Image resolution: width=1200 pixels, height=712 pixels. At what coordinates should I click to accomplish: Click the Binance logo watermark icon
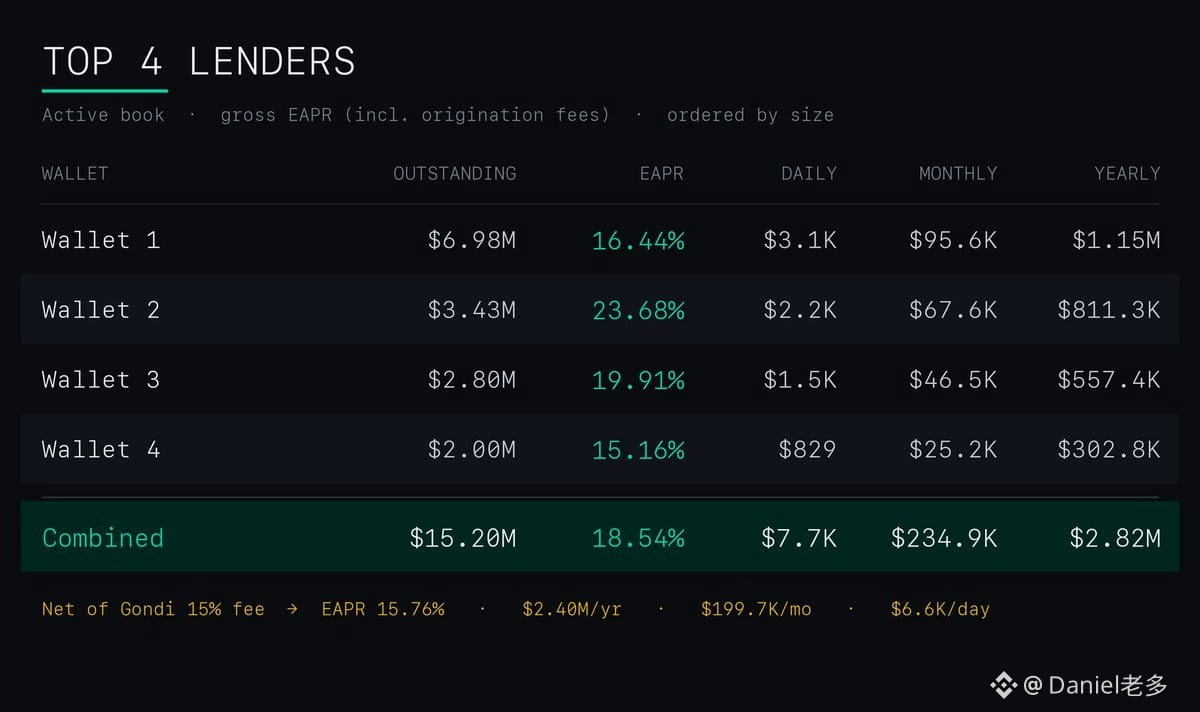[x=1003, y=685]
